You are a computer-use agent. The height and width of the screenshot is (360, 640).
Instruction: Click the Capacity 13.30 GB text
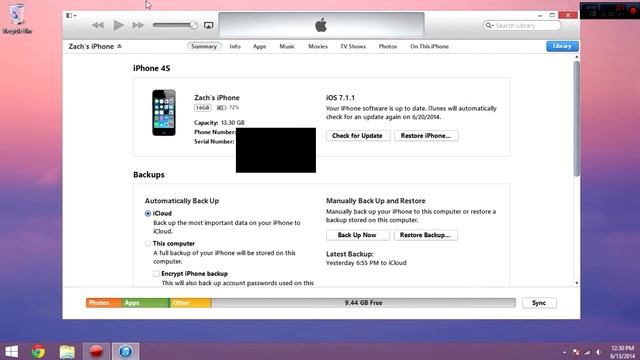point(219,122)
